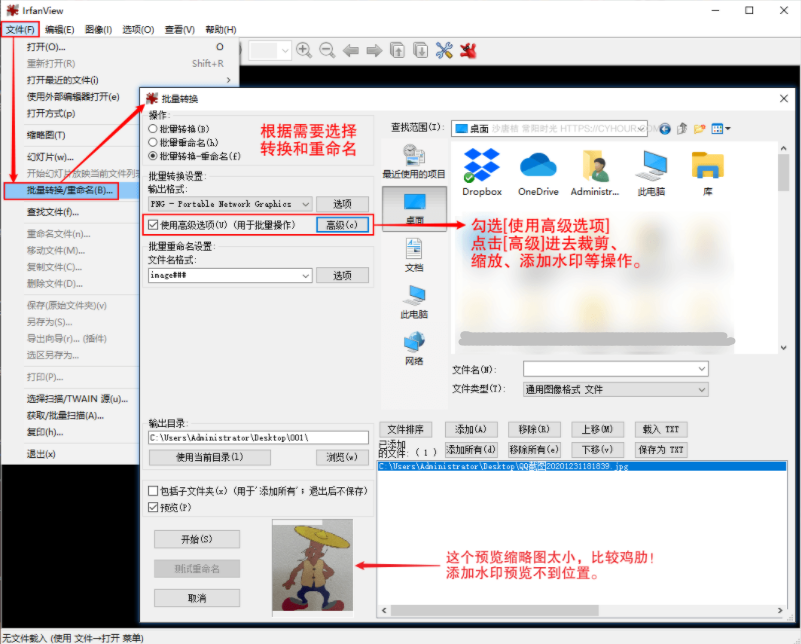
Task: Toggle 包括子文件夹 checkbox
Action: point(153,491)
